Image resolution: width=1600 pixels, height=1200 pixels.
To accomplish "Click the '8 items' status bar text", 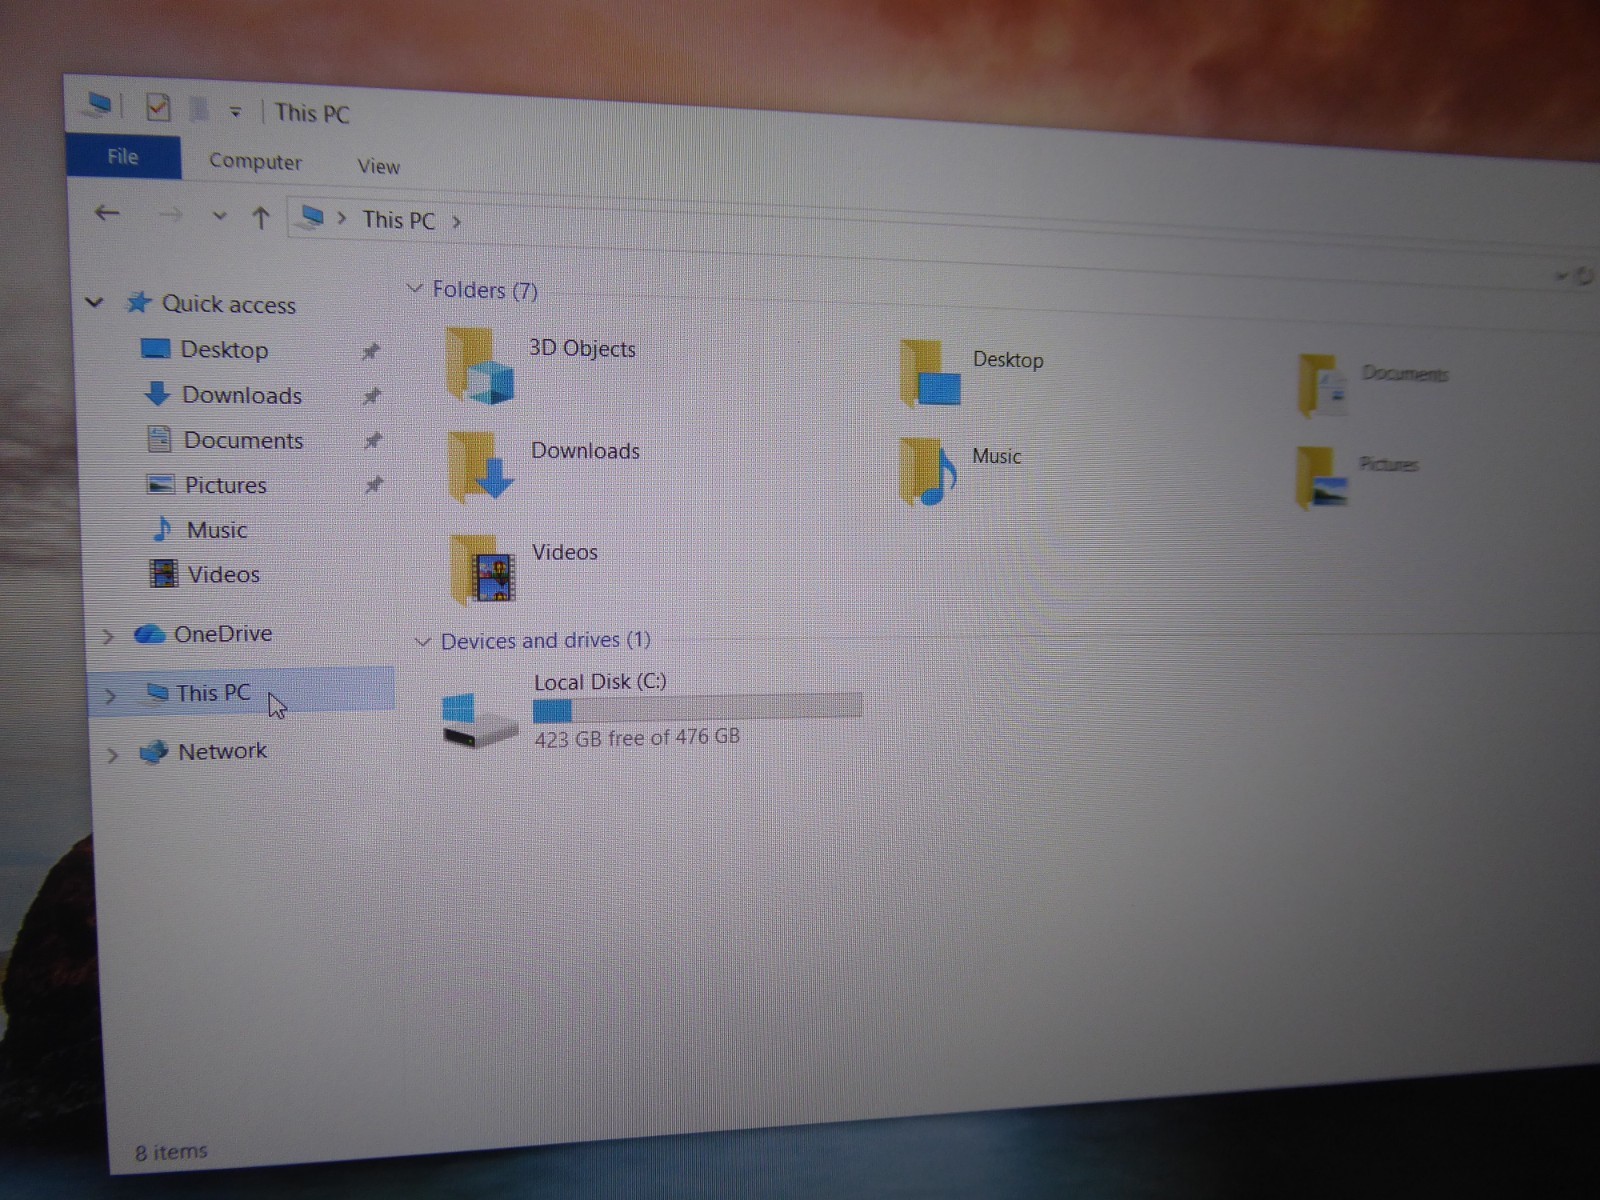I will click(171, 1152).
